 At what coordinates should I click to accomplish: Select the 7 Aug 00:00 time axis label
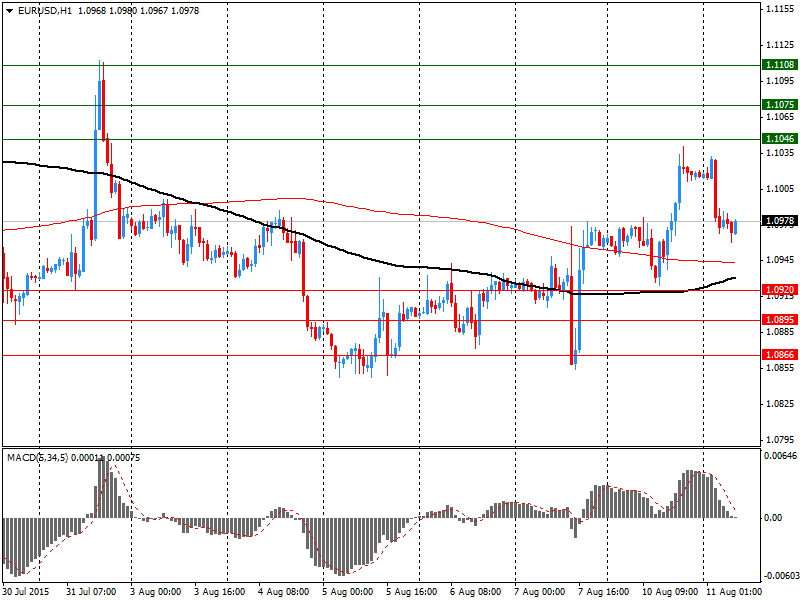tap(539, 592)
